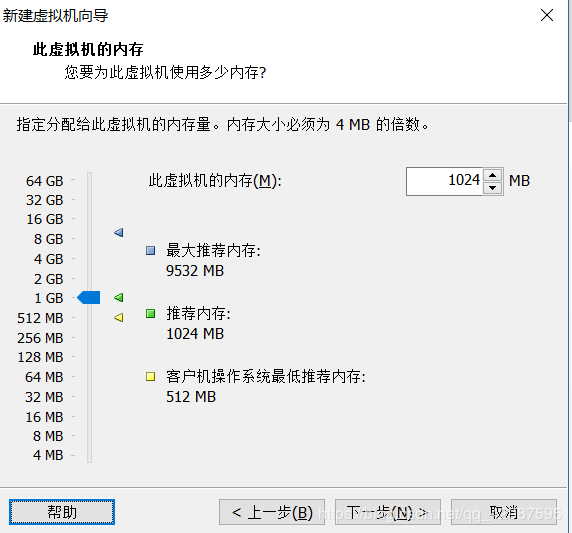Select the 8 MB slider label
This screenshot has height=533, width=572.
click(48, 436)
